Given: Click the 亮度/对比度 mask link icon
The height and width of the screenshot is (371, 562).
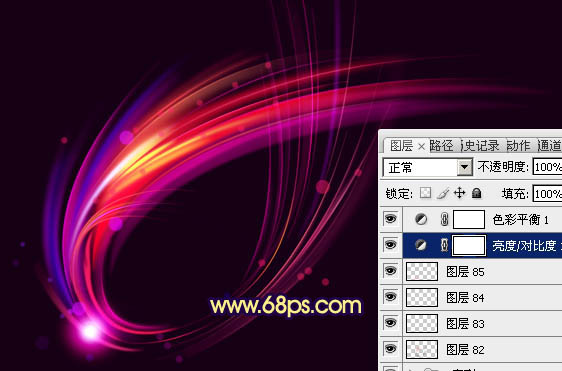Looking at the screenshot, I should [444, 245].
